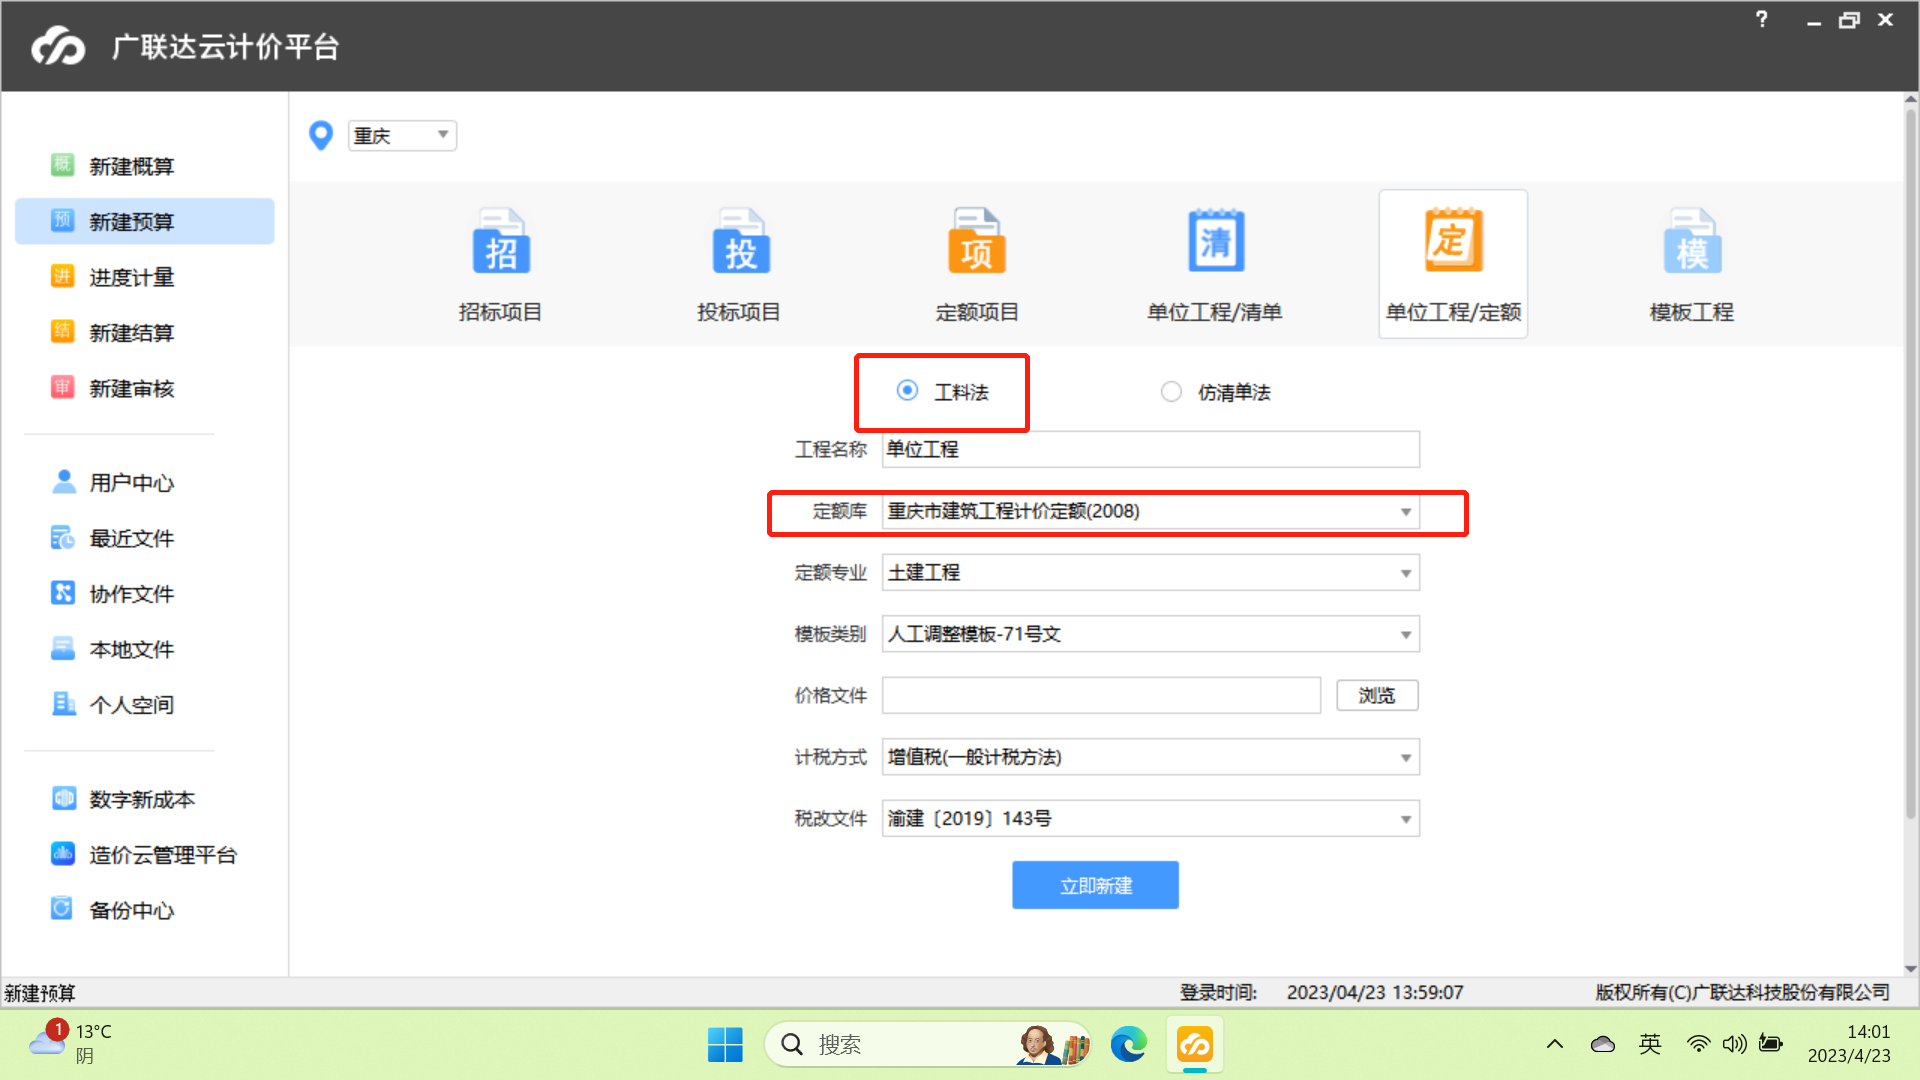The image size is (1920, 1080).
Task: Click the 个人空间 icon
Action: 63,704
